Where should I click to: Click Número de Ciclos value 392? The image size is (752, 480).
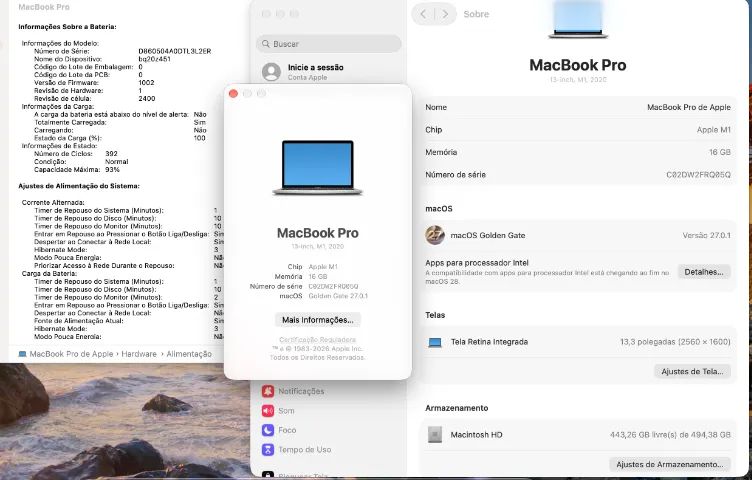[111, 154]
